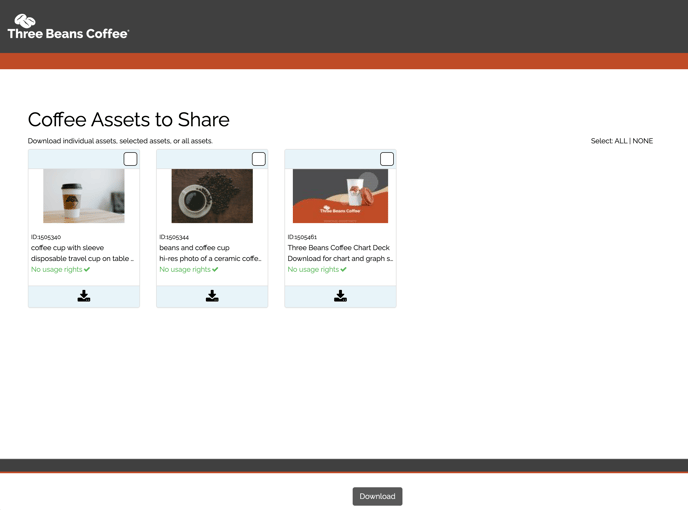
Task: Click the 'beans and coffee cup' title
Action: click(194, 247)
